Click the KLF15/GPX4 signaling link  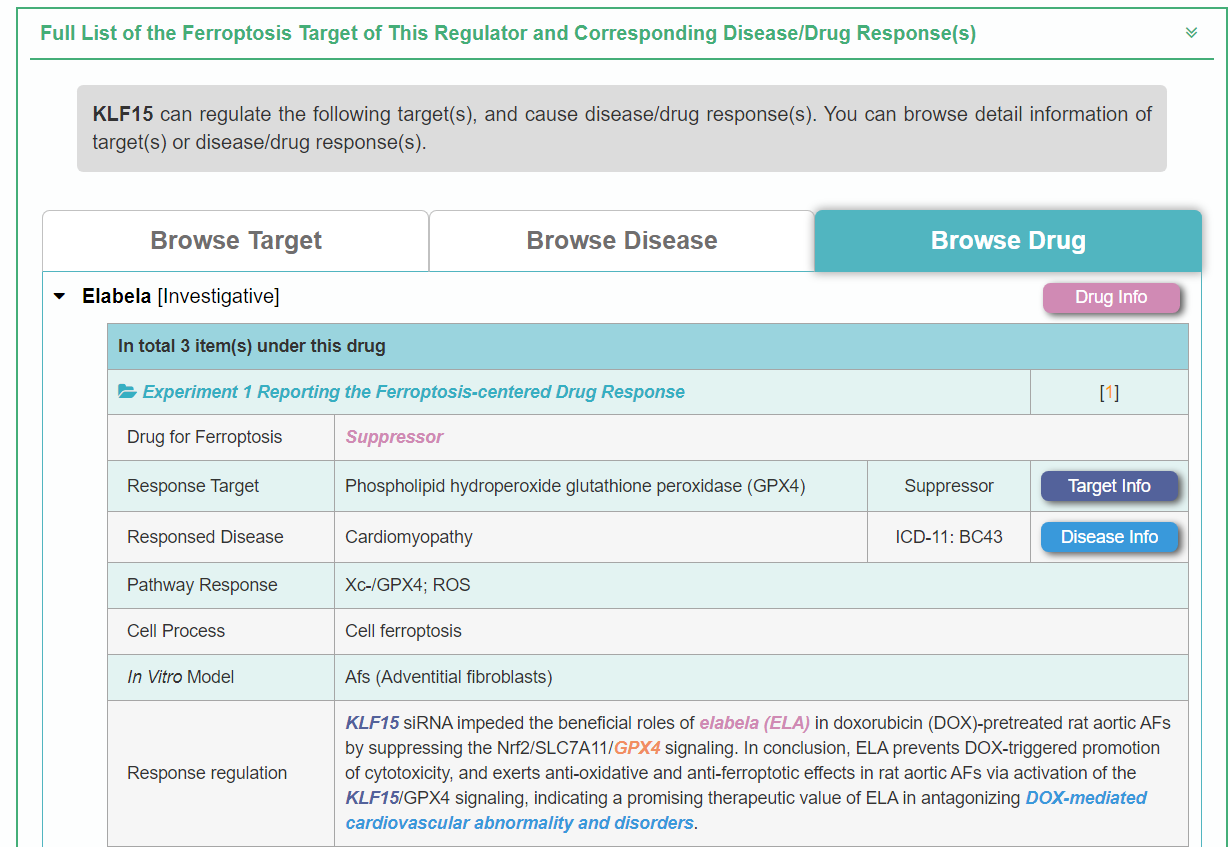point(372,798)
